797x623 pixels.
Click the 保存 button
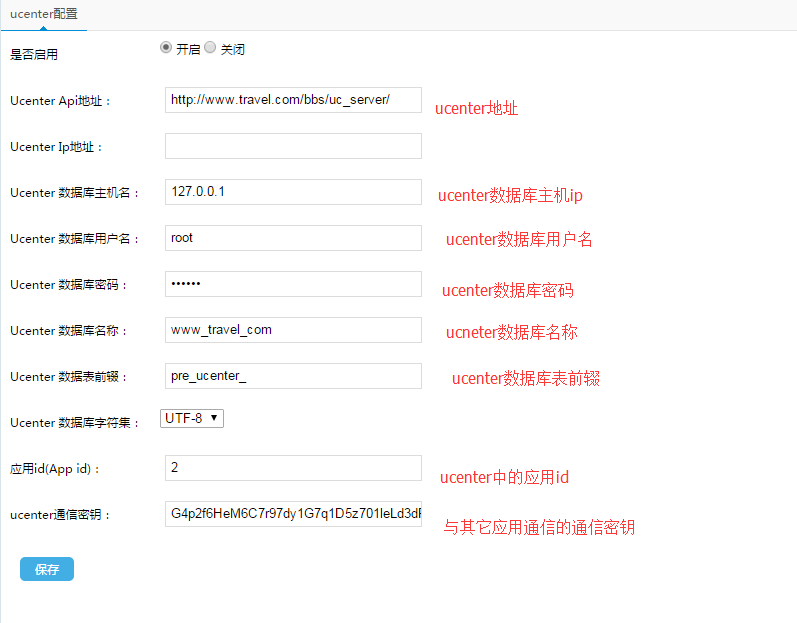(x=47, y=569)
